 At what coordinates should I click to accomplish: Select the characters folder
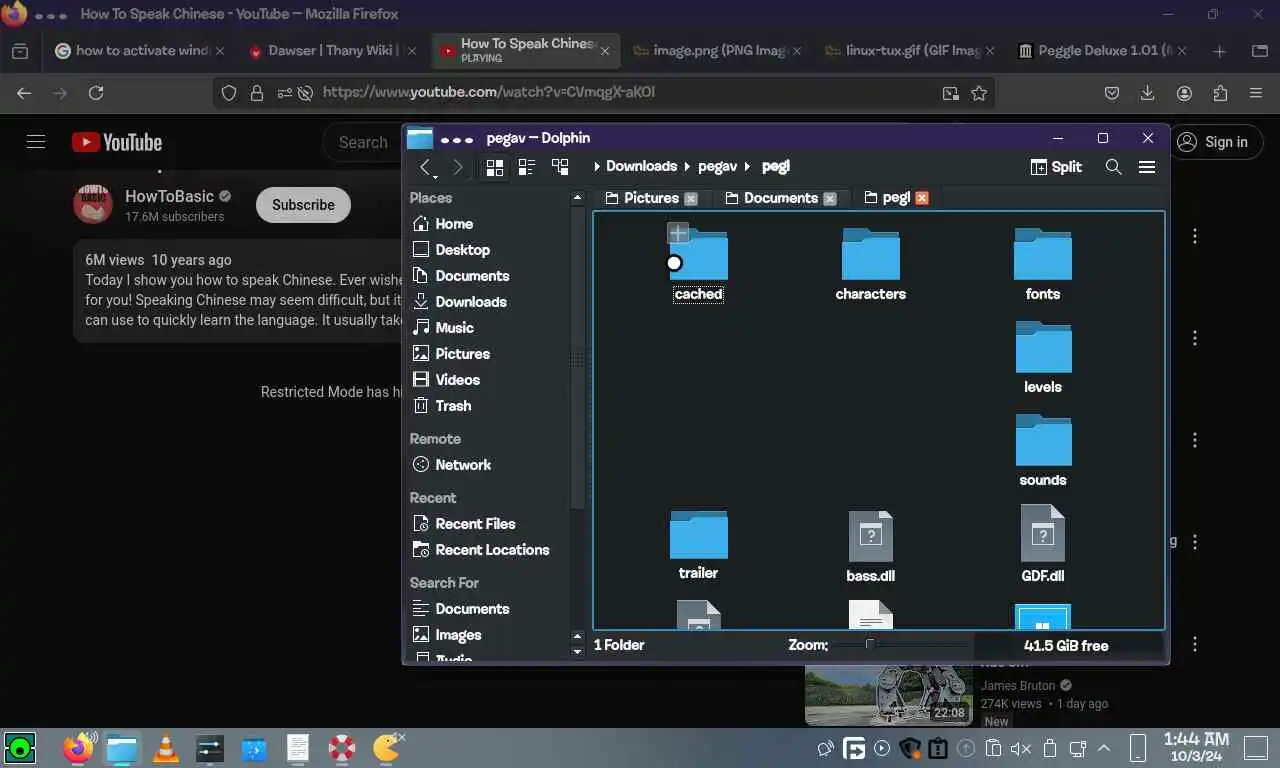(x=871, y=265)
